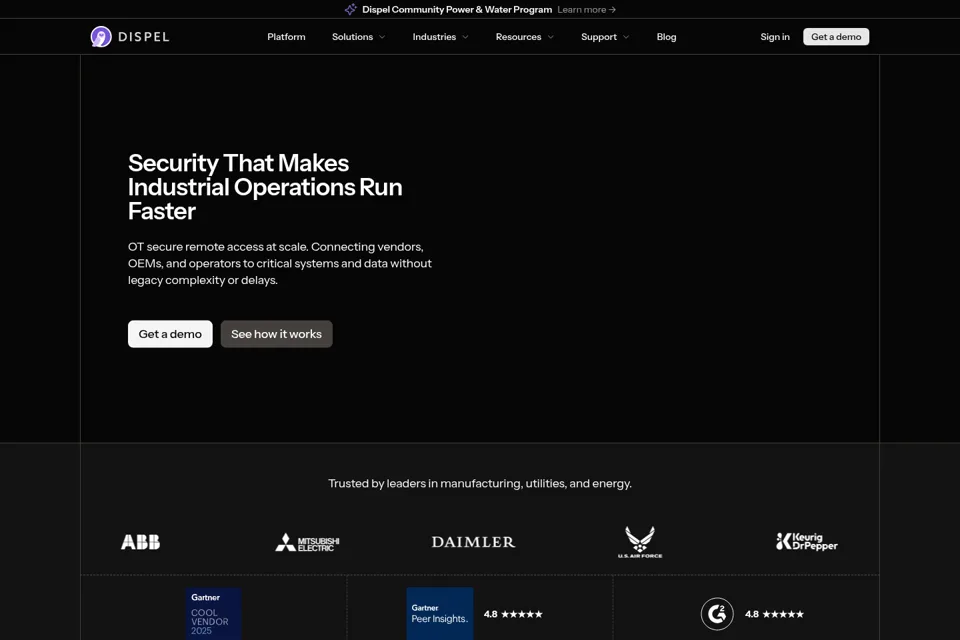Click the arrow icon after Learn more

coord(612,10)
